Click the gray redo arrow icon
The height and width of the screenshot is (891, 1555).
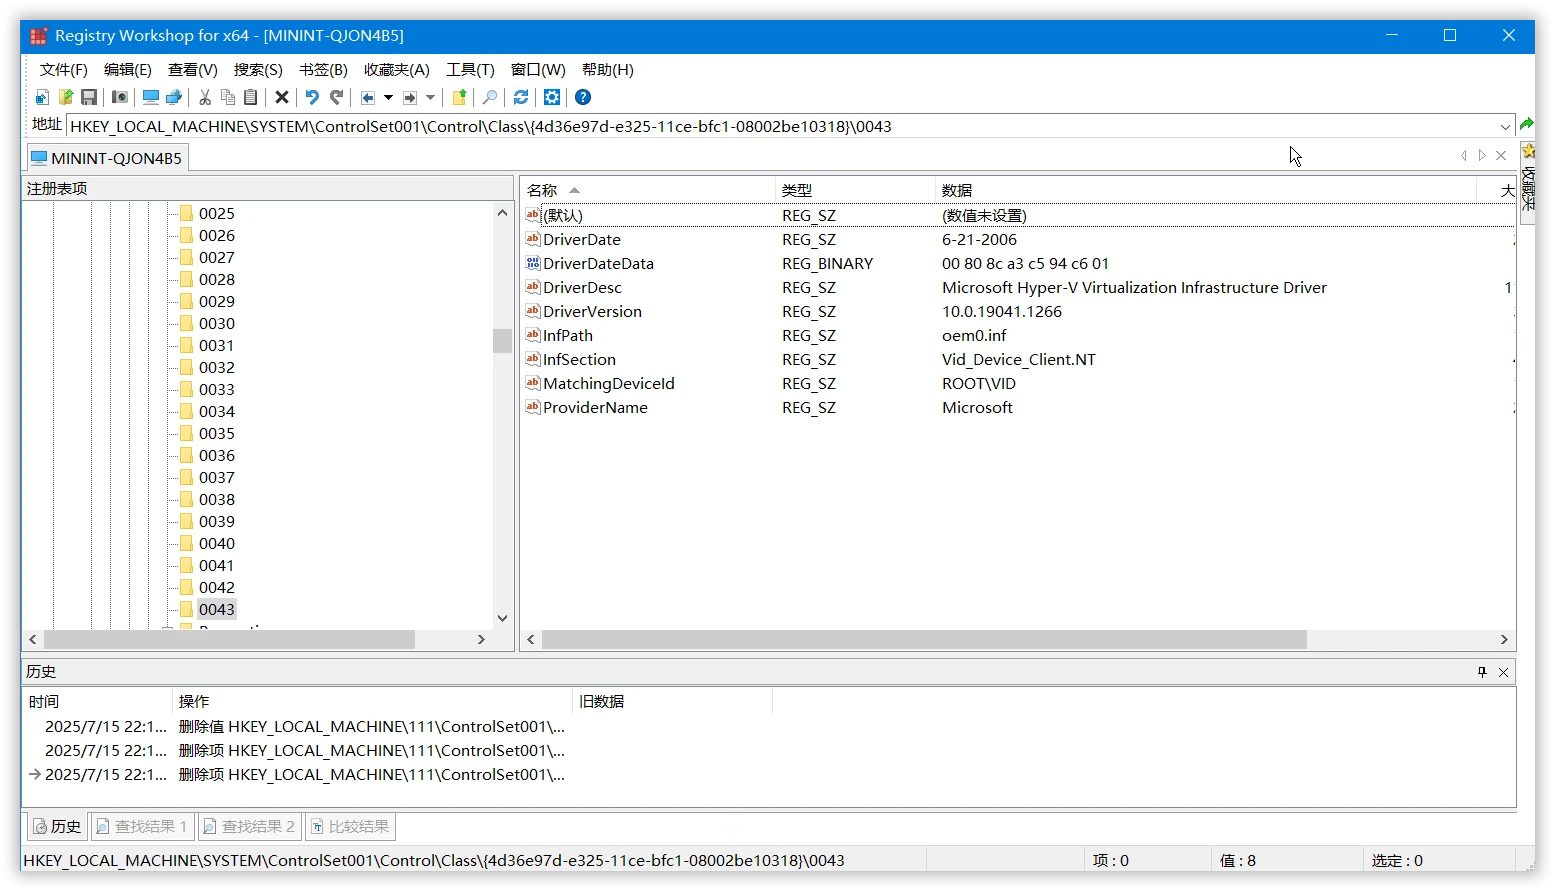click(x=337, y=97)
